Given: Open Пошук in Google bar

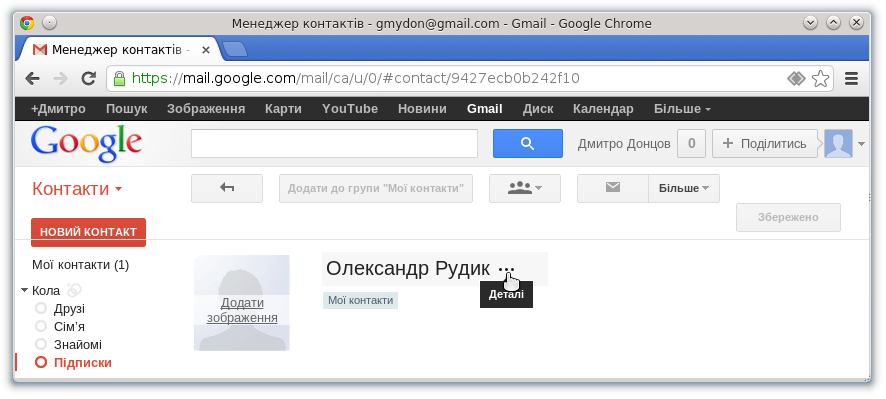Looking at the screenshot, I should click(127, 109).
